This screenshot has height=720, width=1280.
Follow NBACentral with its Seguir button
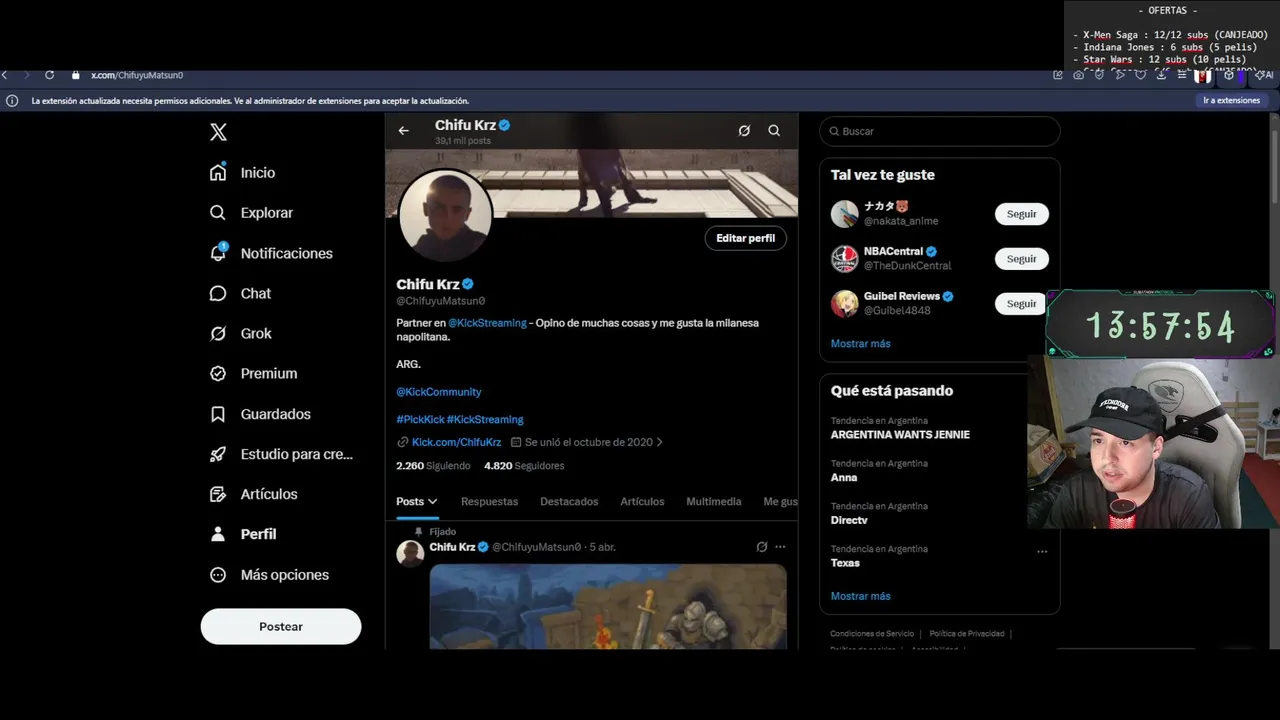[1021, 259]
